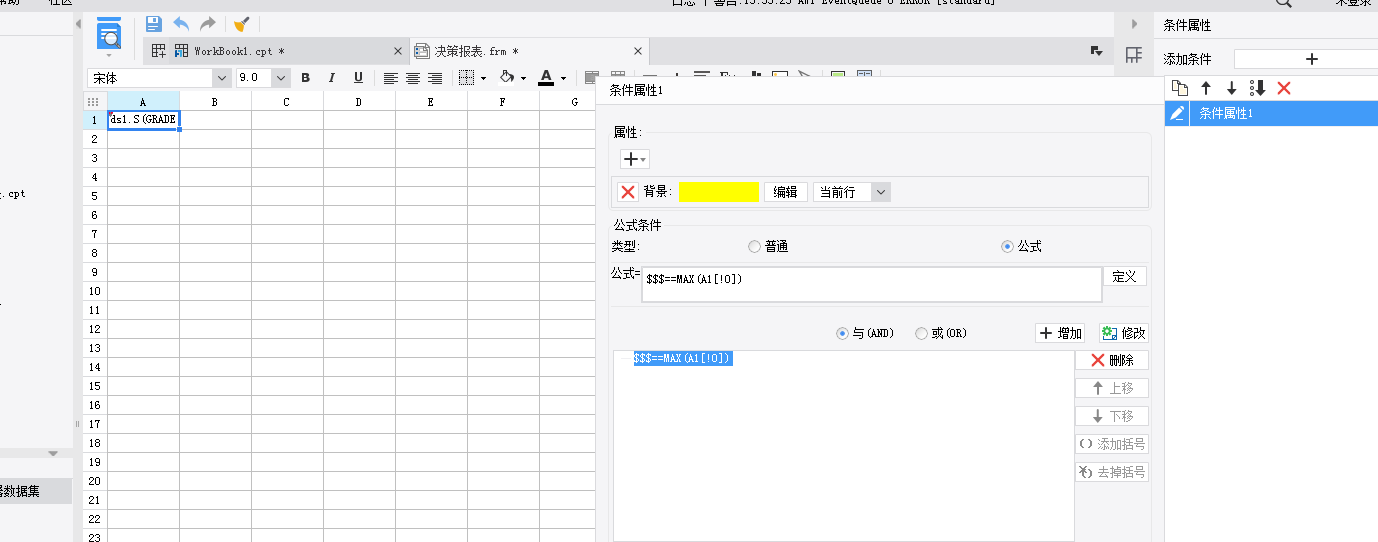Toggle underline formatting
This screenshot has width=1378, height=542.
[x=358, y=78]
